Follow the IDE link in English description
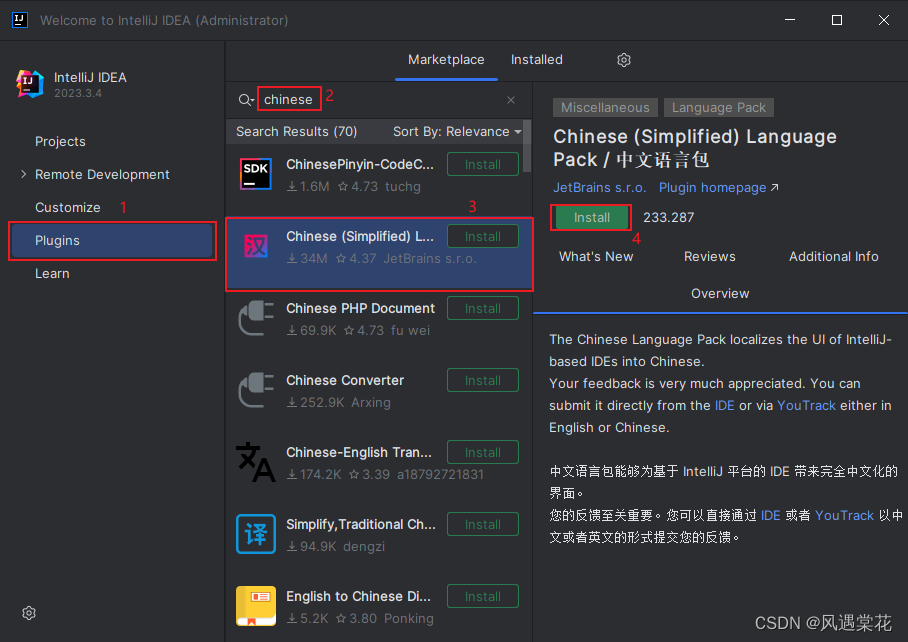 coord(724,405)
